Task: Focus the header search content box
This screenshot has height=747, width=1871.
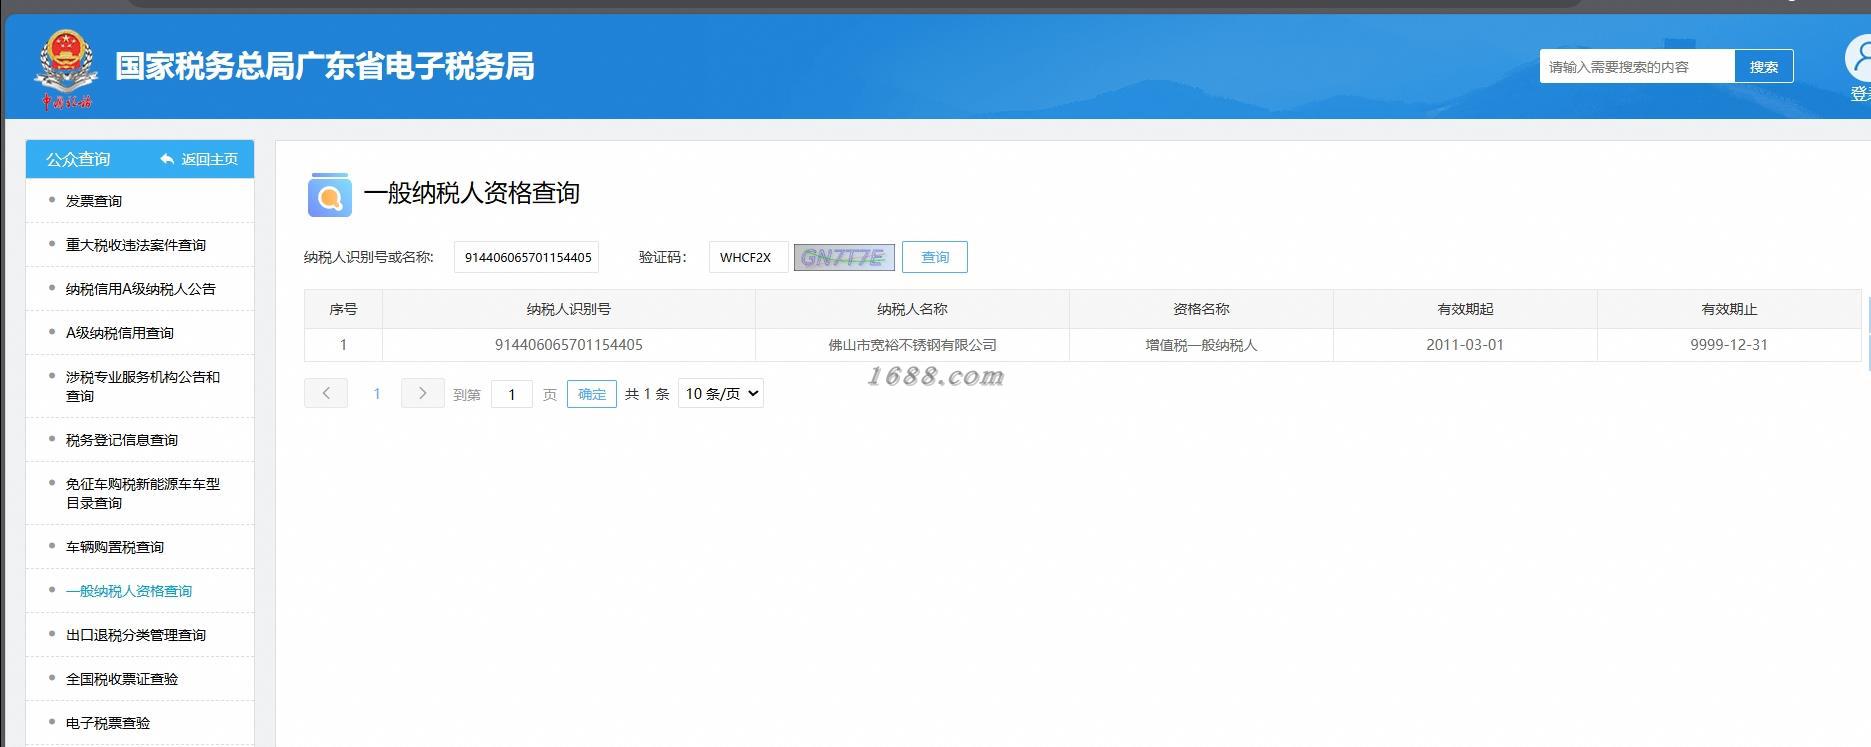Action: click(x=1637, y=66)
